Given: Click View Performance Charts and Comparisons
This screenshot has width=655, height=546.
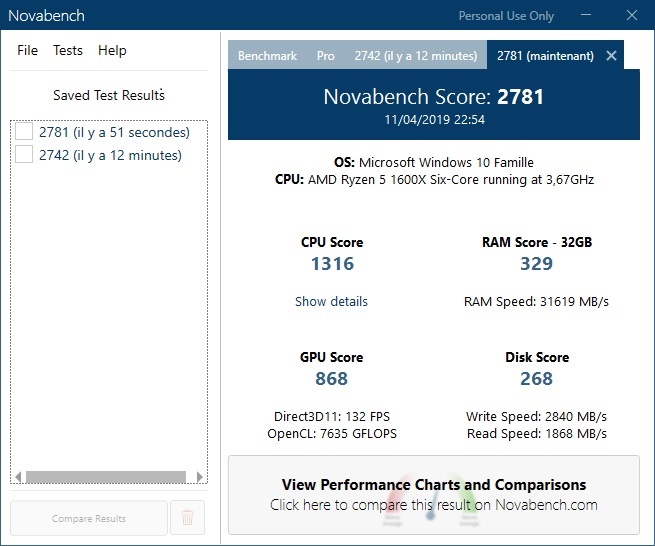Looking at the screenshot, I should click(434, 494).
